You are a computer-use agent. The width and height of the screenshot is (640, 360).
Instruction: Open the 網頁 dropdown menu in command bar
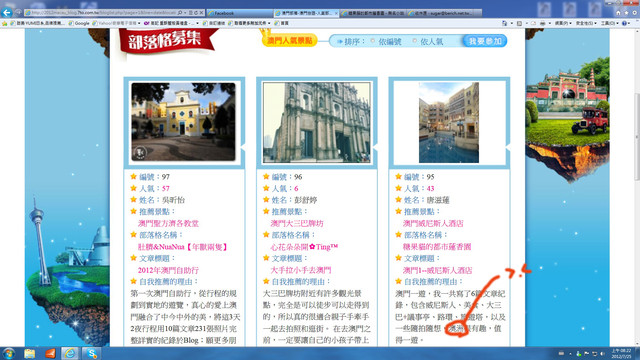coord(563,23)
